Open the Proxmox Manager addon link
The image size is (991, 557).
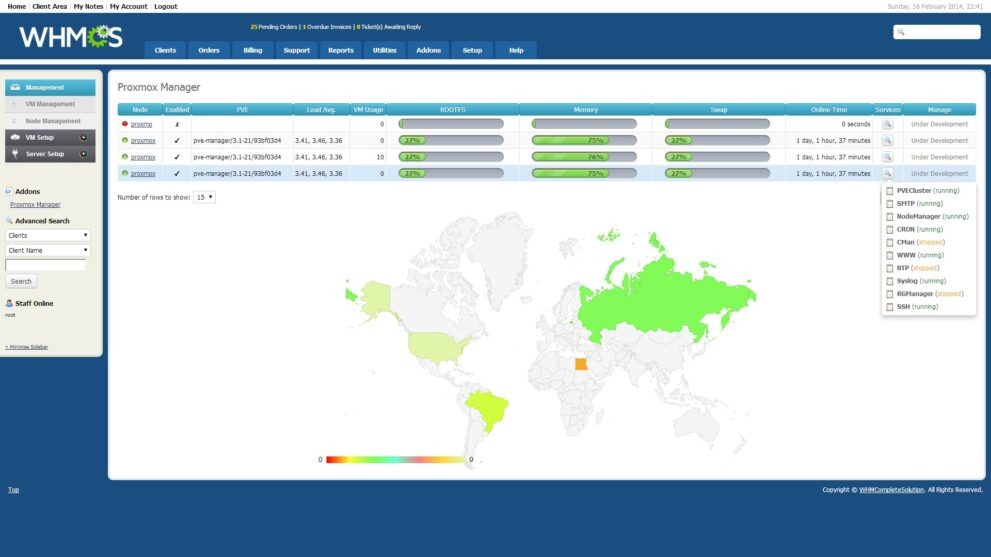pos(35,204)
